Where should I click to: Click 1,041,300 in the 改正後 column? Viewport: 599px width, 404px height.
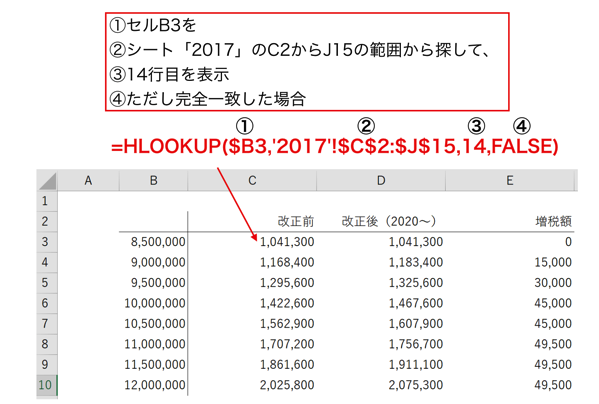pos(381,242)
